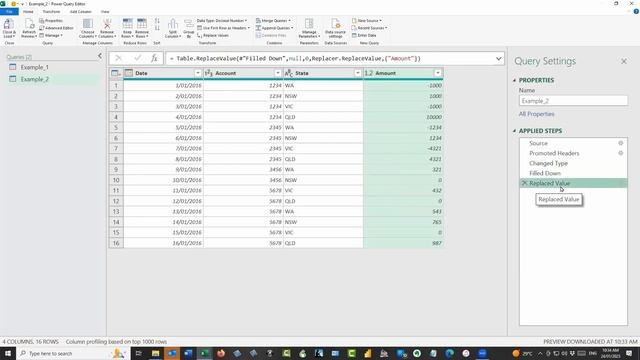Viewport: 640px width, 360px height.
Task: Click the Amount column 1.2 type icon
Action: pyautogui.click(x=369, y=73)
